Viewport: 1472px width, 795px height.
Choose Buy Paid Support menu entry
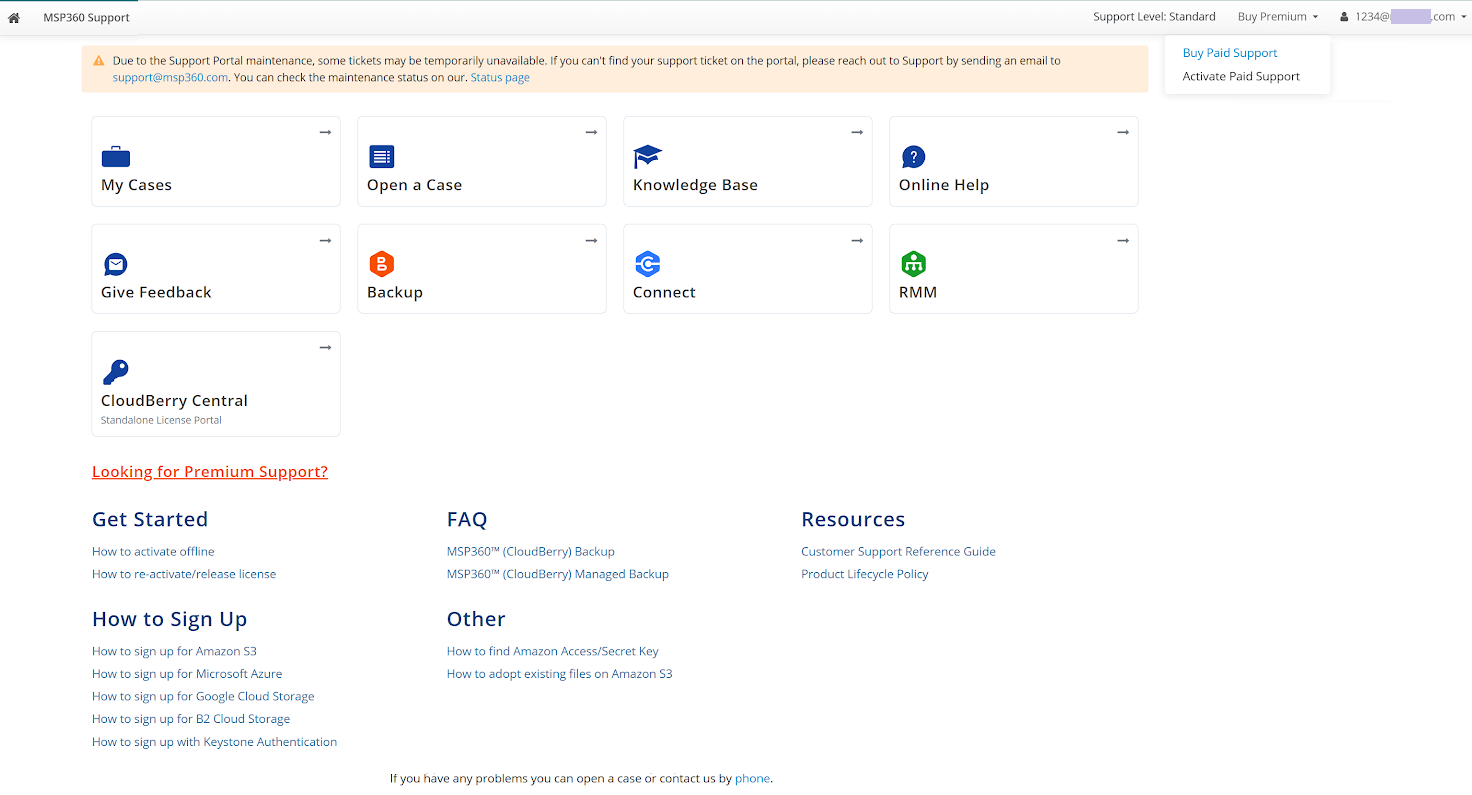tap(1230, 53)
